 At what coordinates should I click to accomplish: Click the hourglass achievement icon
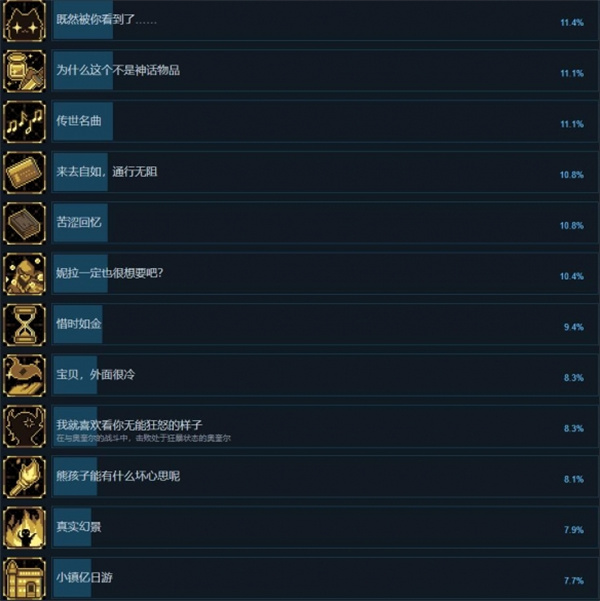click(x=24, y=325)
